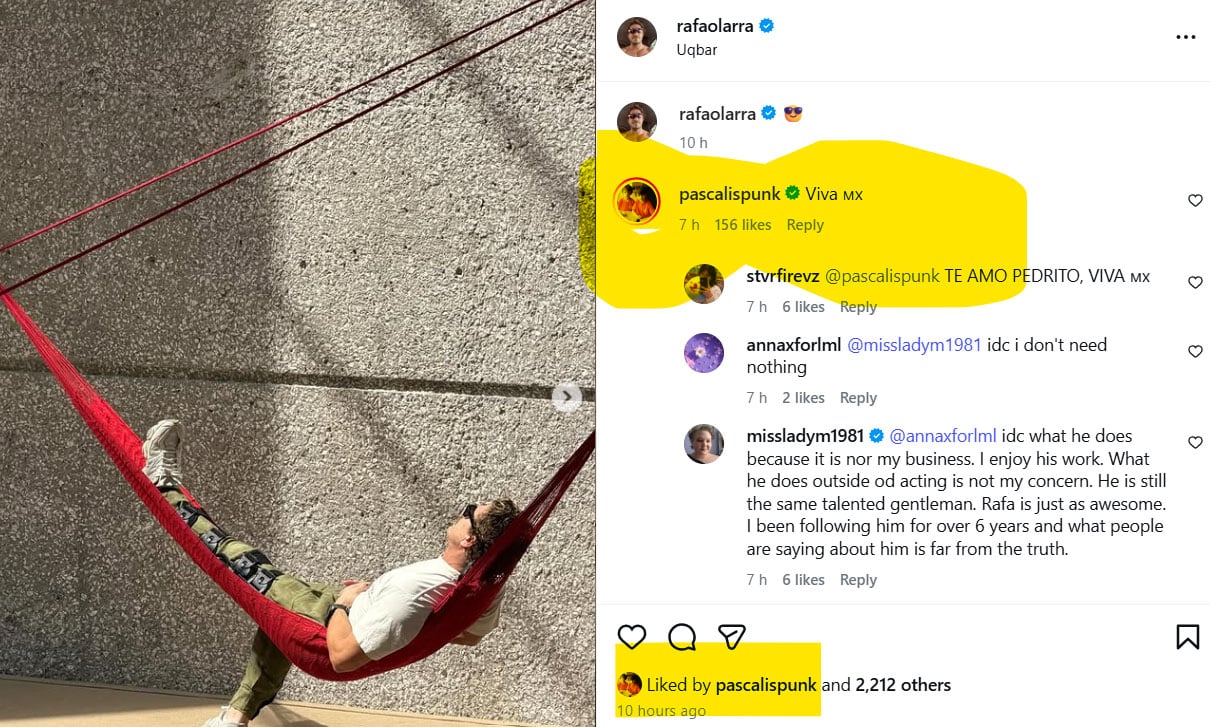The image size is (1210, 727).
Task: Like pascalispunk's Viva MX comment
Action: pos(1195,200)
